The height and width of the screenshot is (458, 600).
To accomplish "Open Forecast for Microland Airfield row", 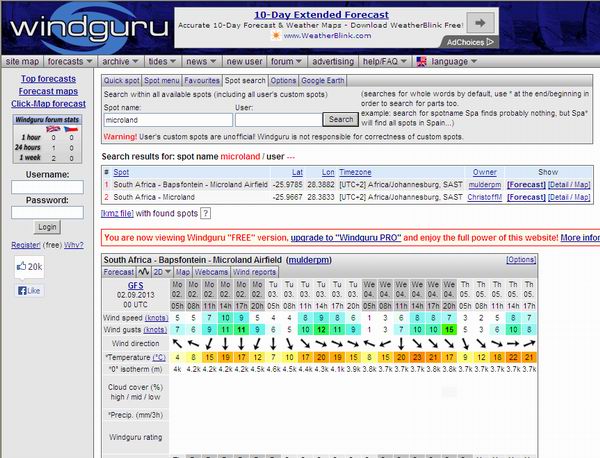I will tap(526, 185).
